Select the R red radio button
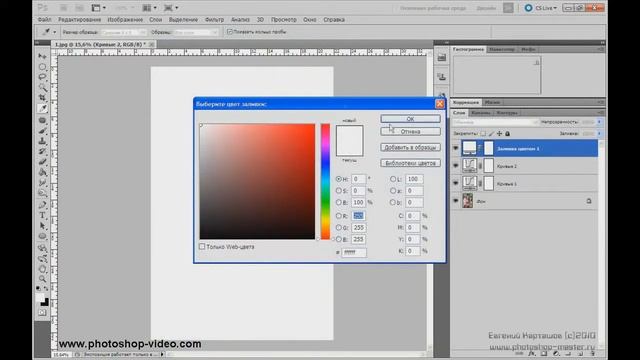This screenshot has height=360, width=640. tap(338, 216)
